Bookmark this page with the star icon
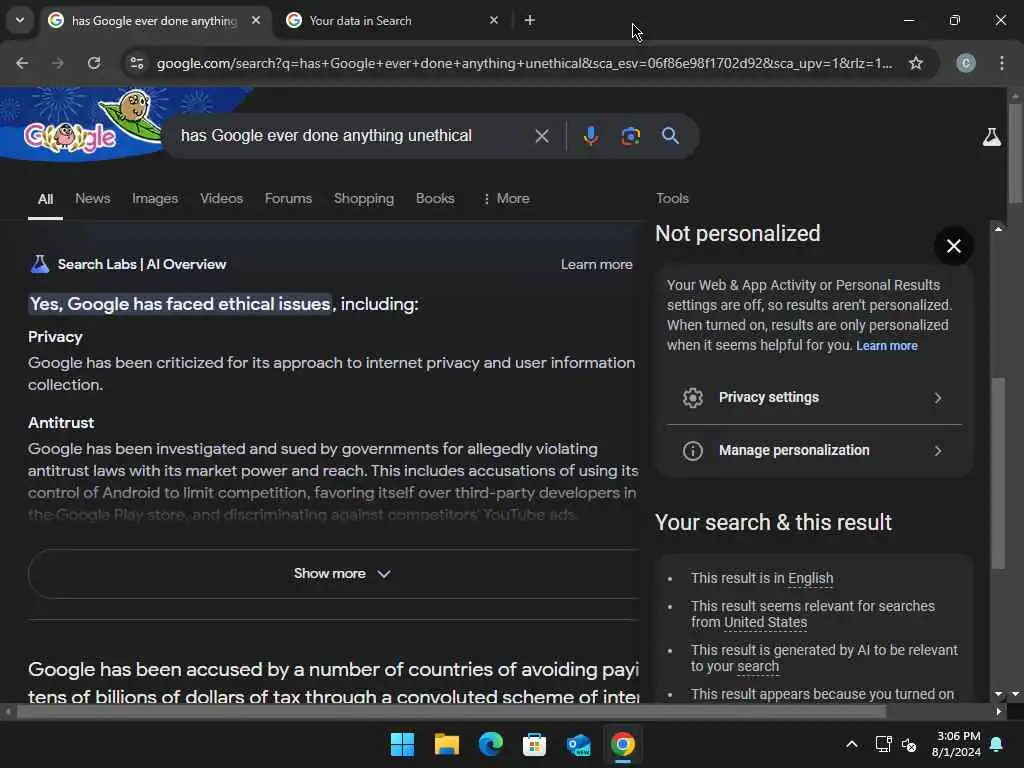 click(916, 63)
